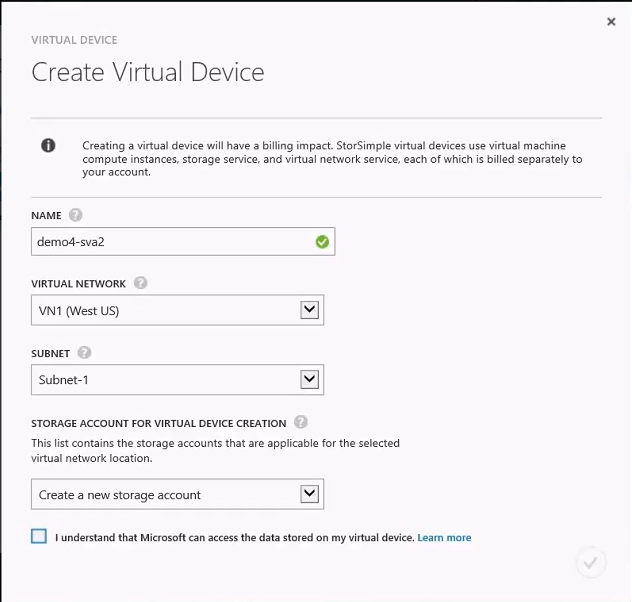
Task: Click the arrow on the virtual network combo box
Action: click(x=310, y=310)
